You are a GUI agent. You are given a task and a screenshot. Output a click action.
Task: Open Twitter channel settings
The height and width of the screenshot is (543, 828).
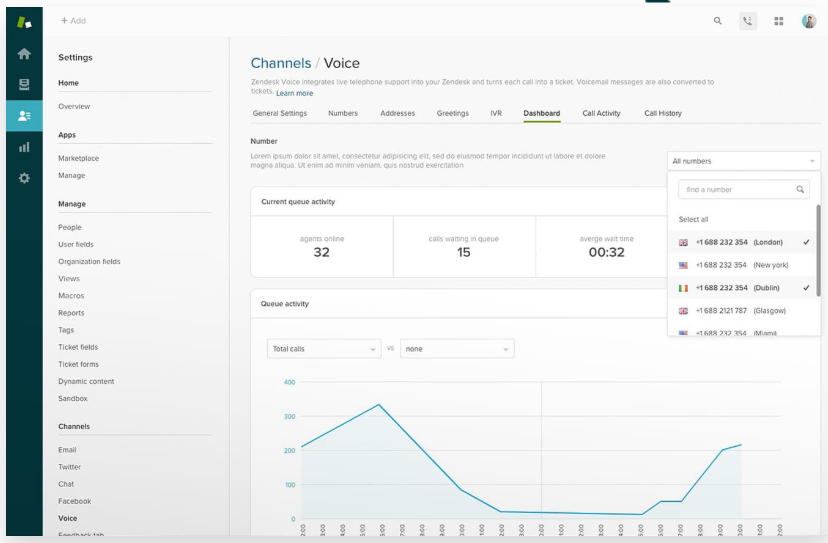pyautogui.click(x=69, y=467)
